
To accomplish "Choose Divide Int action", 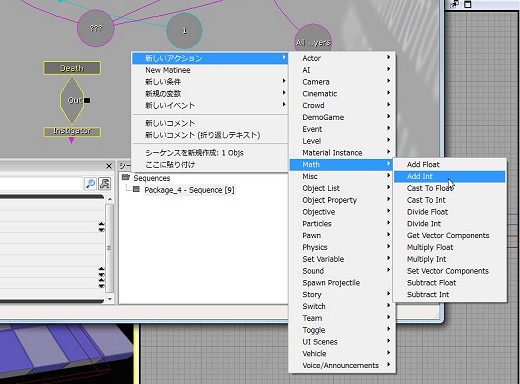I will [450, 224].
